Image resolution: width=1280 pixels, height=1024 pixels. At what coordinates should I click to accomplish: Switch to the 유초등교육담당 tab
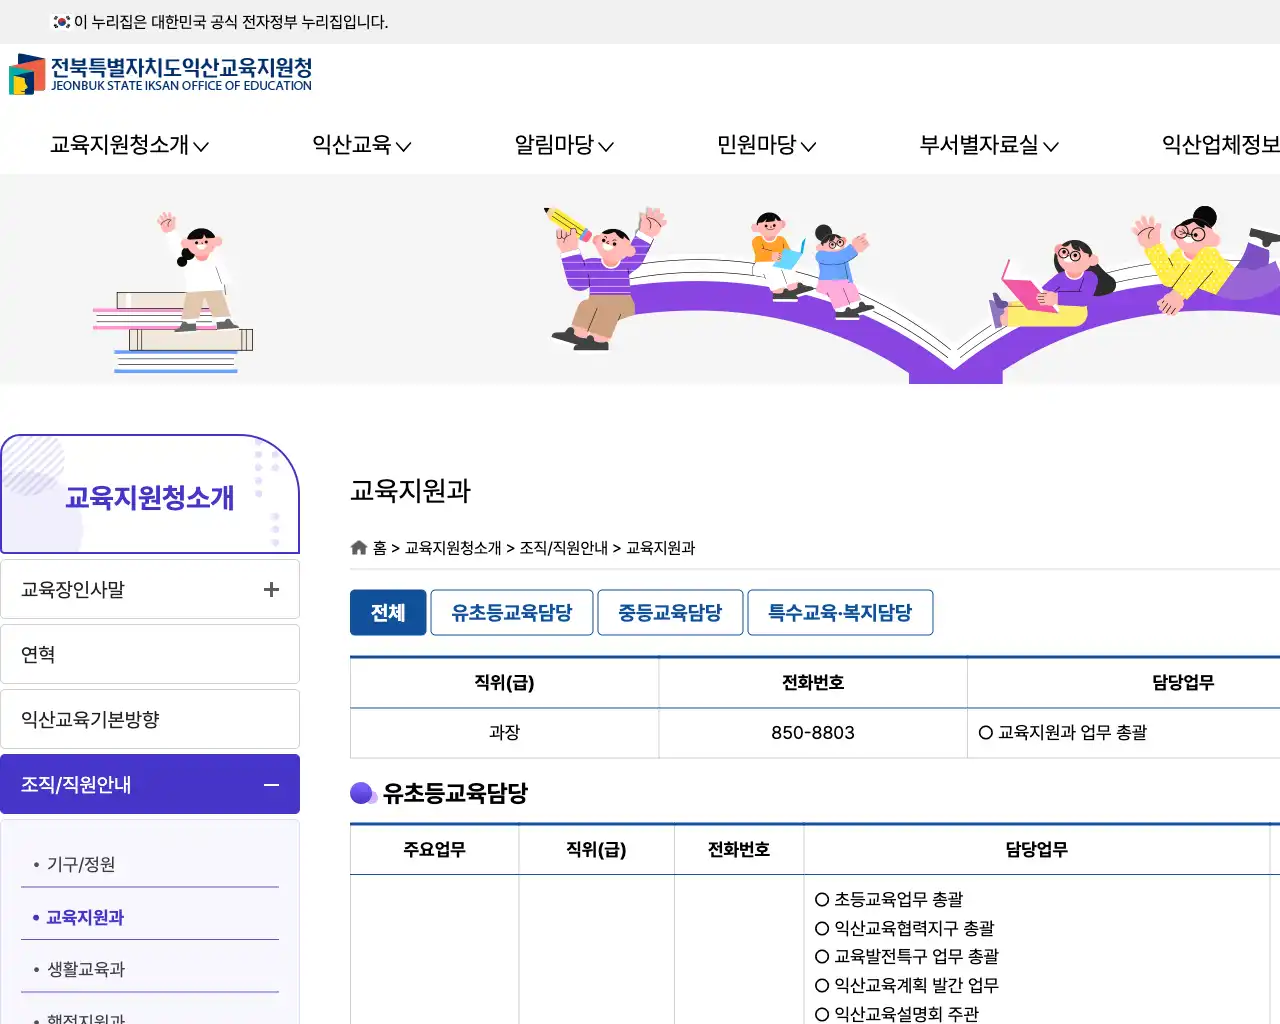point(511,612)
